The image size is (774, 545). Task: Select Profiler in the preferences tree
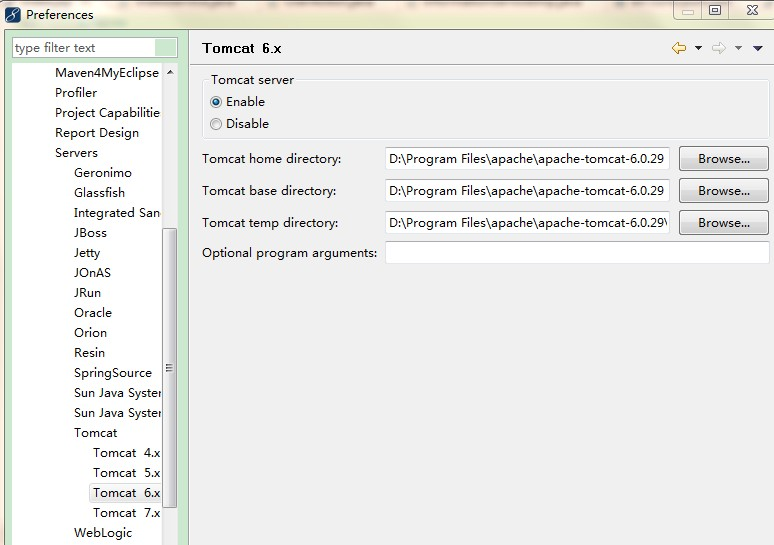click(x=76, y=93)
